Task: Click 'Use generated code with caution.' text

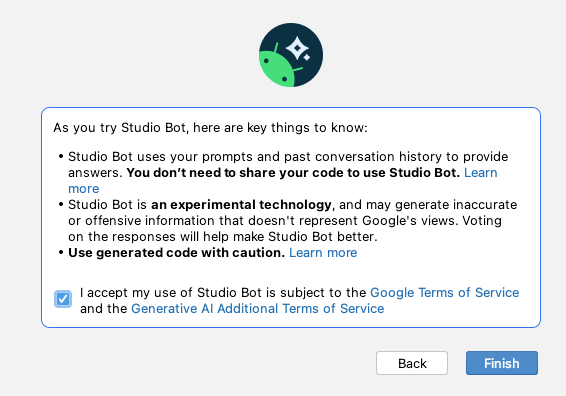Action: coord(177,253)
